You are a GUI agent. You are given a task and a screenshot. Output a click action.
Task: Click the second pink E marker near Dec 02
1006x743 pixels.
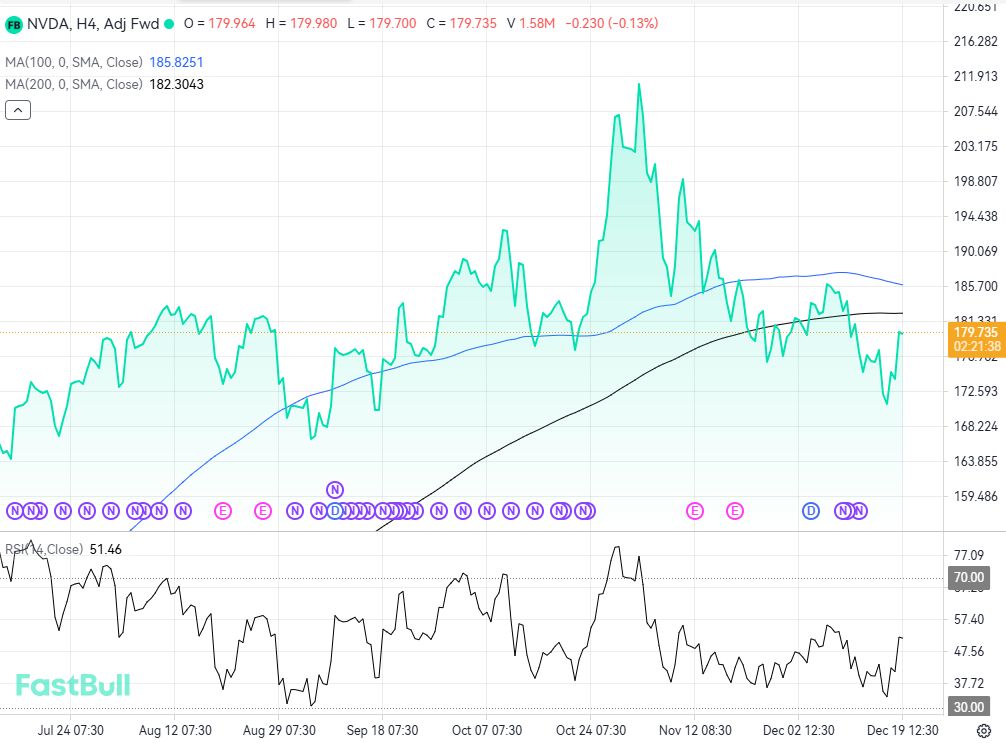point(736,510)
